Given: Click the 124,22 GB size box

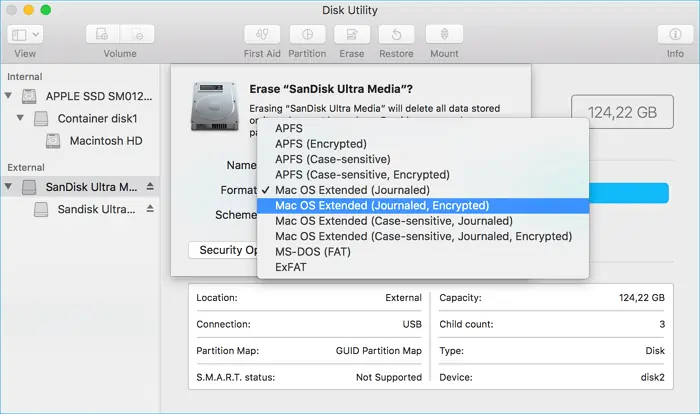Looking at the screenshot, I should 622,112.
